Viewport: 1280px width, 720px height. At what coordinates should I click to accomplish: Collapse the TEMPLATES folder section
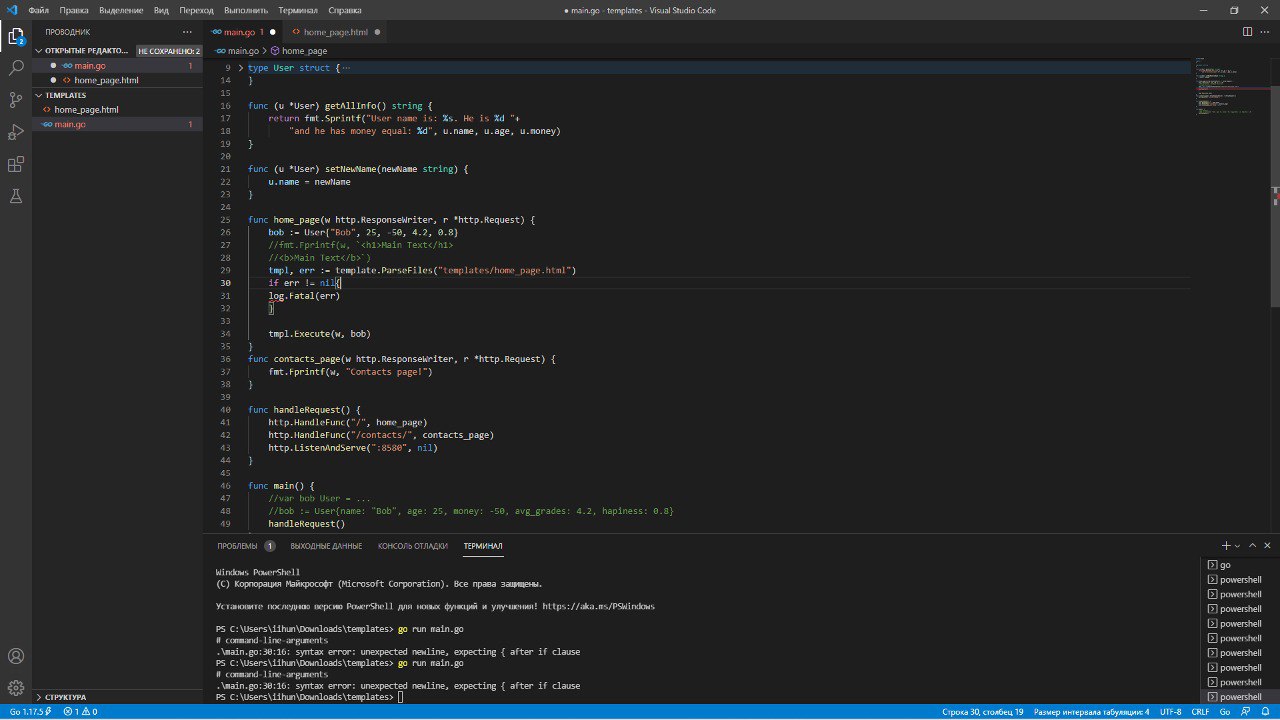(65, 95)
